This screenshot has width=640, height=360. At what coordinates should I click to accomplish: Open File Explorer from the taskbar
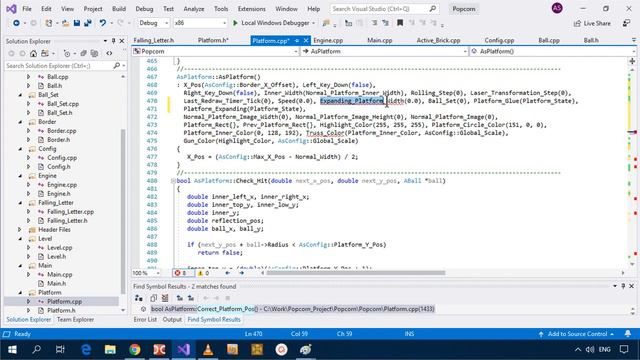[110, 349]
